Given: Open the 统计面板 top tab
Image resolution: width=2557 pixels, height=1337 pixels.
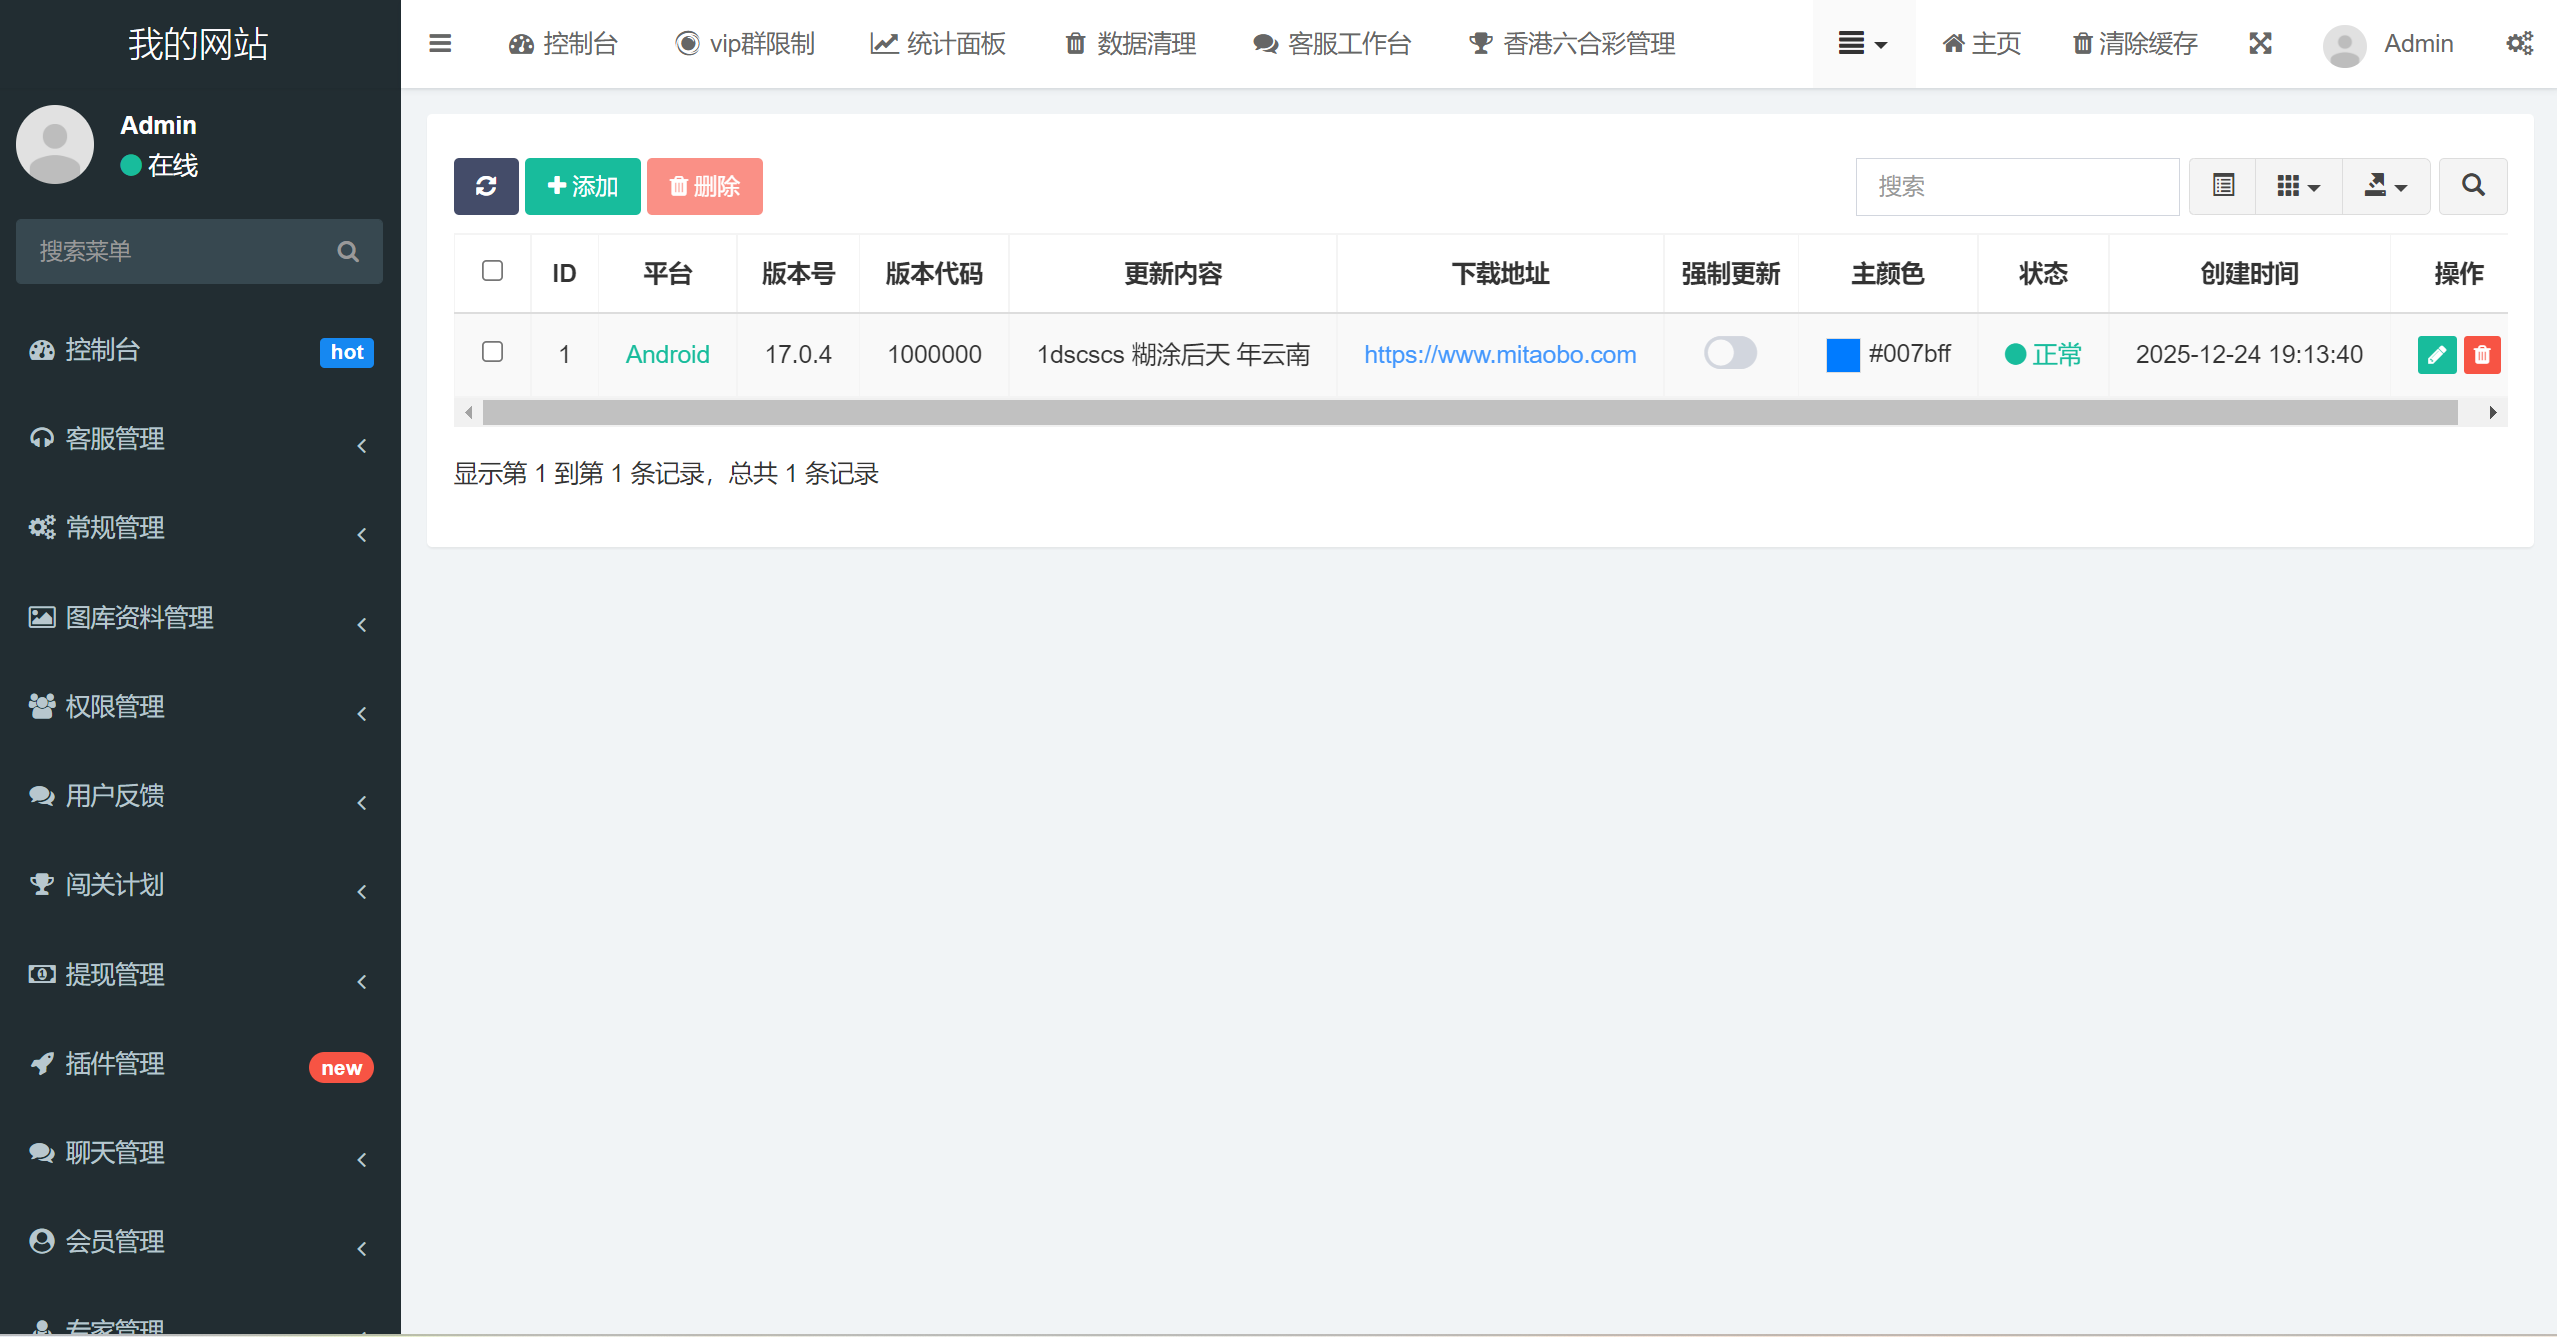Looking at the screenshot, I should click(938, 44).
